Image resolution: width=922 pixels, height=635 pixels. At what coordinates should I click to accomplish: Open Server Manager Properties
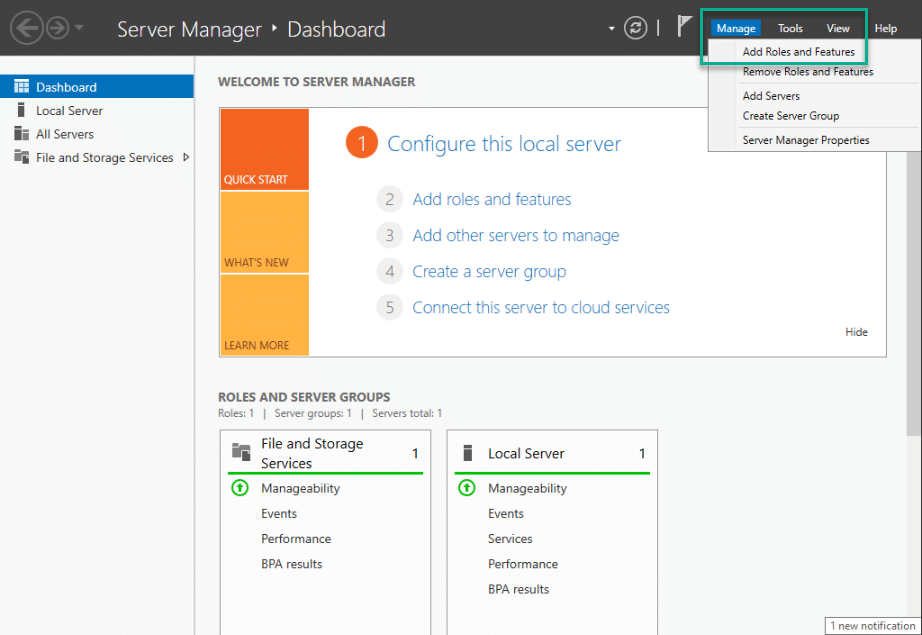tap(806, 140)
